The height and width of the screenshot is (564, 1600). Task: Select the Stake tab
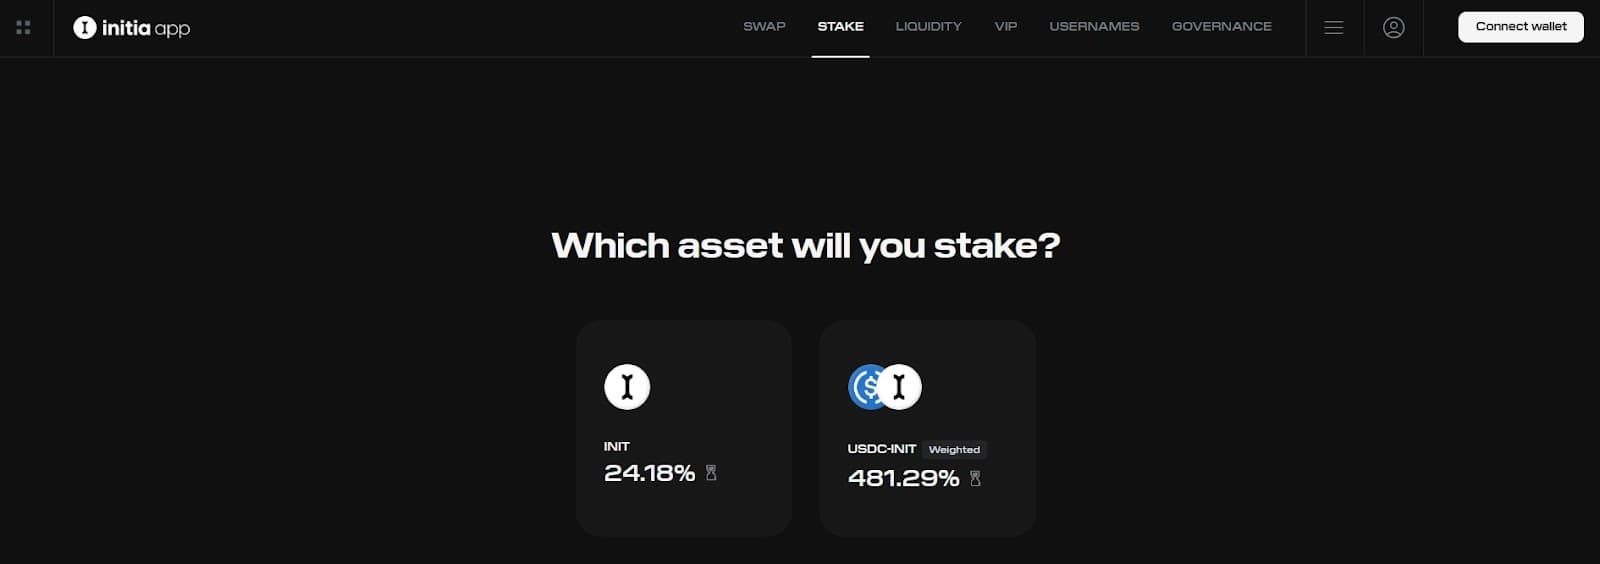coord(840,27)
